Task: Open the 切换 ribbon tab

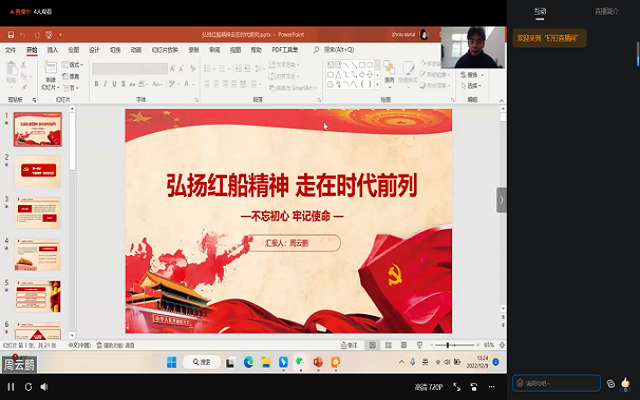Action: pyautogui.click(x=115, y=50)
